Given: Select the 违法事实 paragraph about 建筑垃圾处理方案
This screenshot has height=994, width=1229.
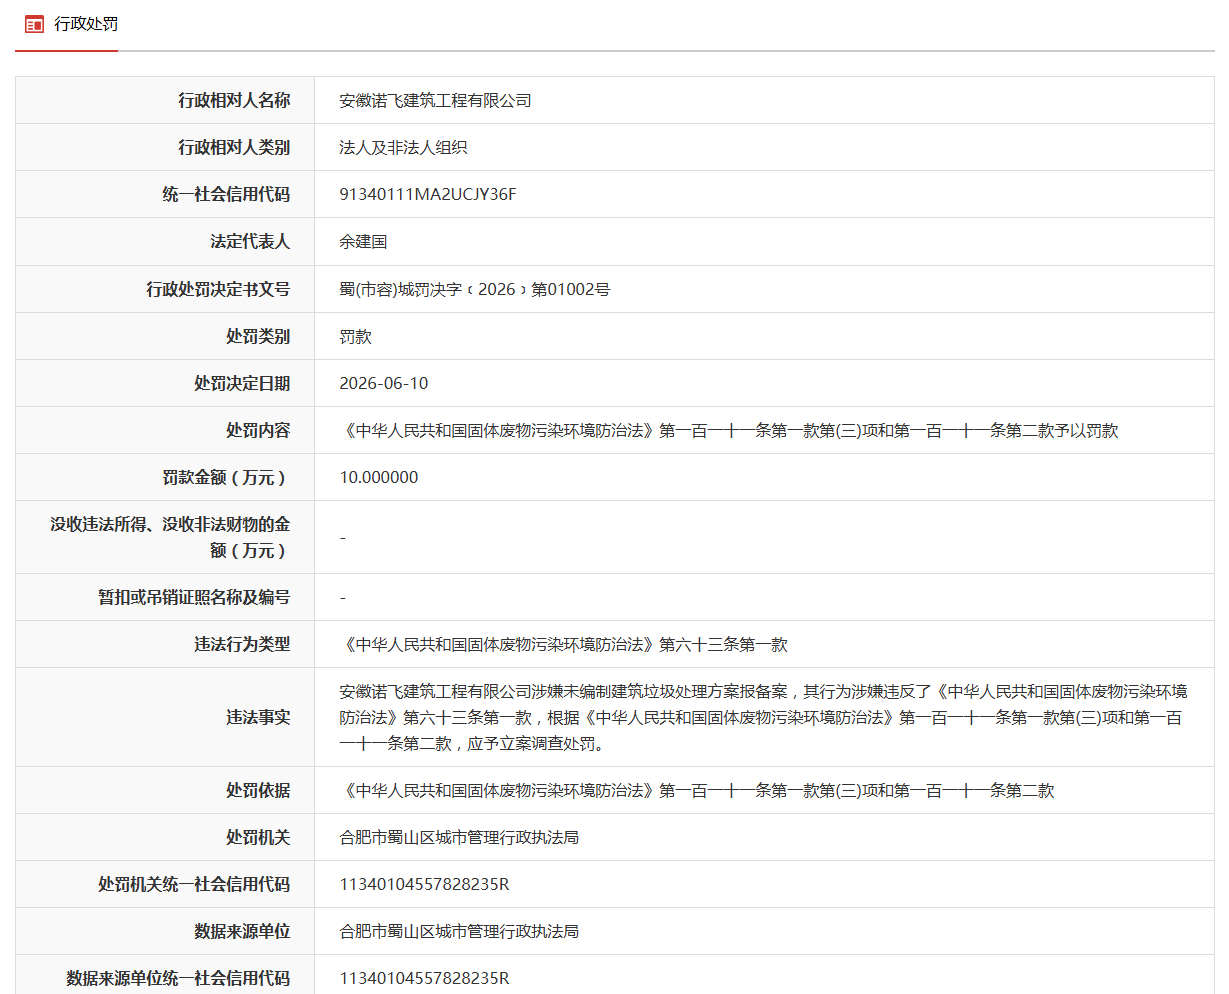Looking at the screenshot, I should coord(764,717).
